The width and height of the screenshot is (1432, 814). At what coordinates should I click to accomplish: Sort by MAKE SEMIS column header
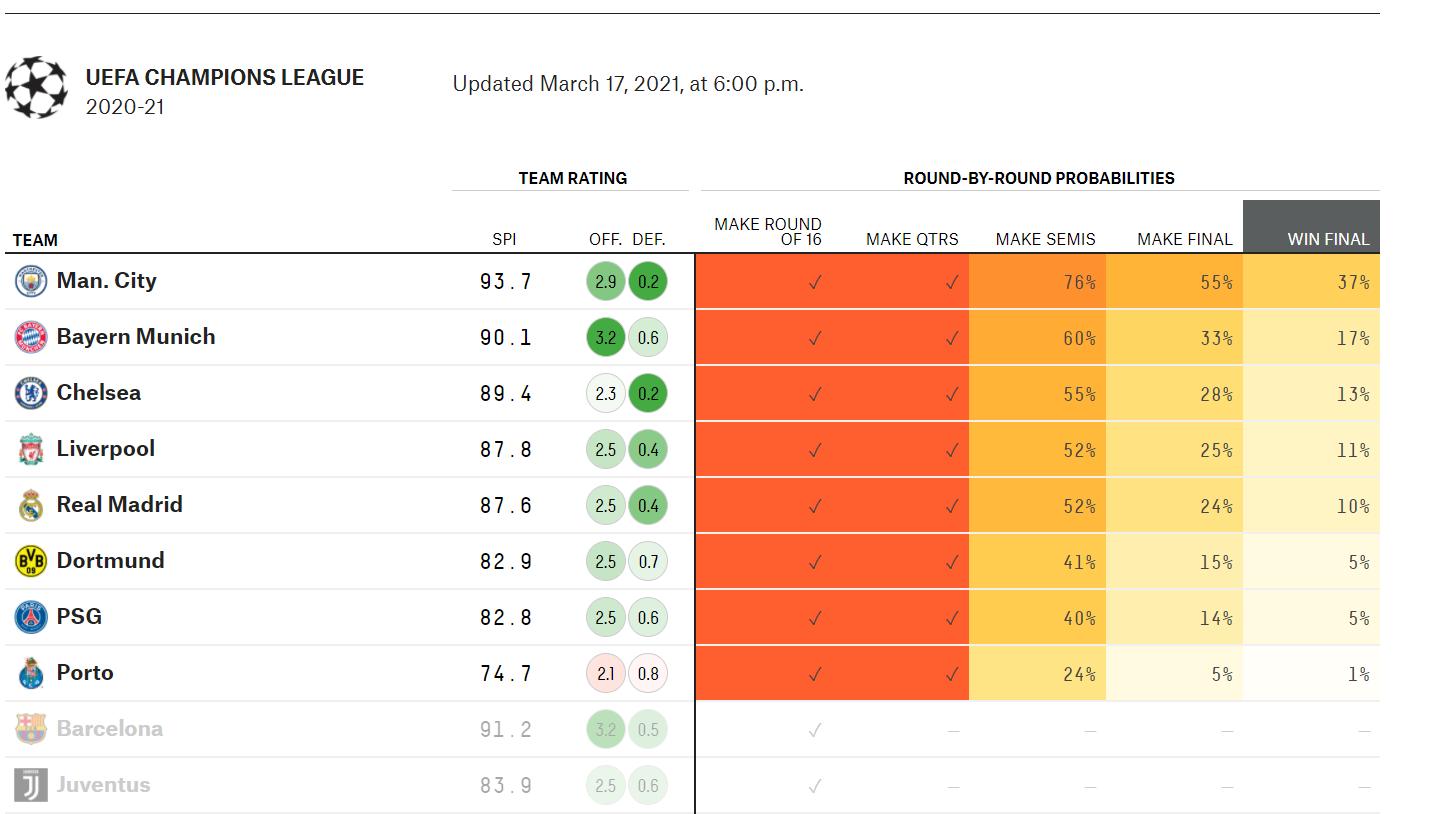coord(1045,240)
